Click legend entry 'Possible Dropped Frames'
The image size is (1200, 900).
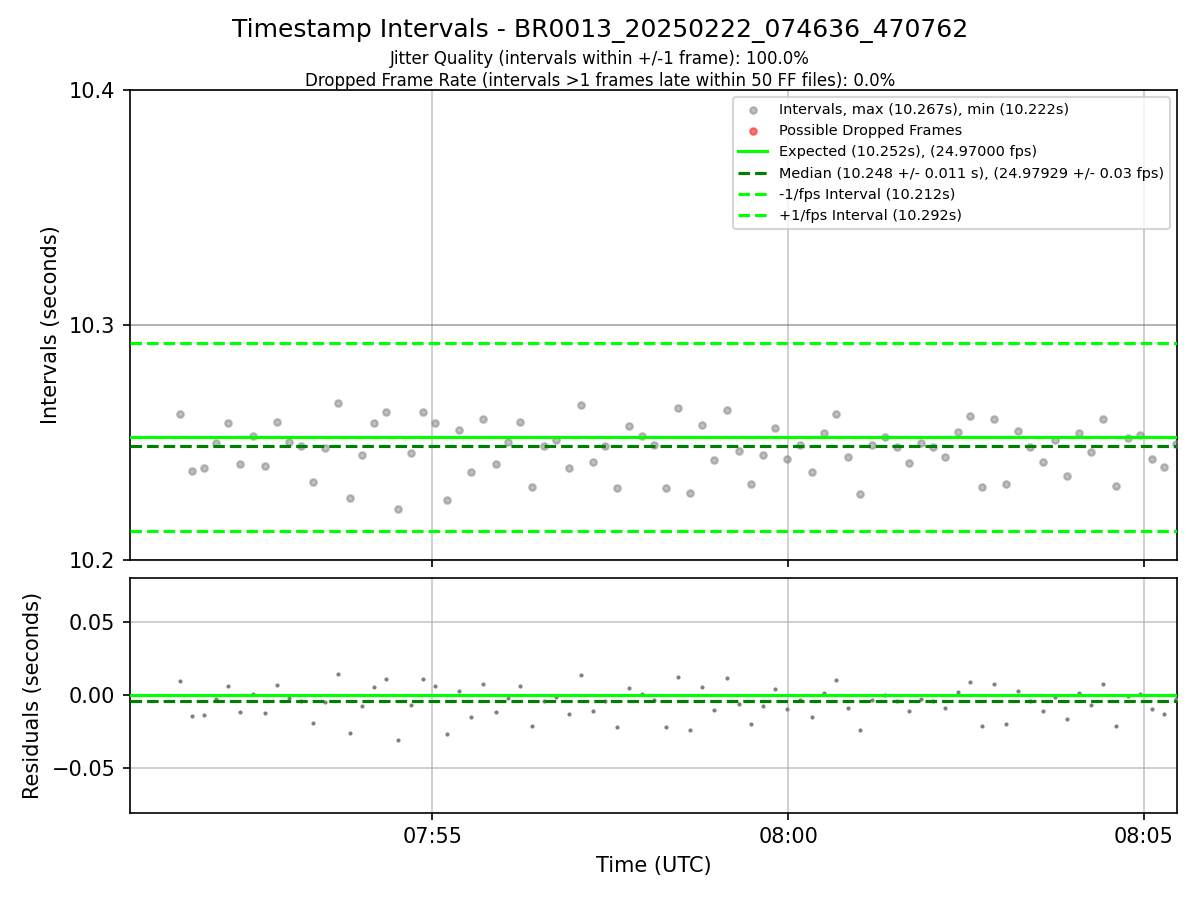click(870, 130)
